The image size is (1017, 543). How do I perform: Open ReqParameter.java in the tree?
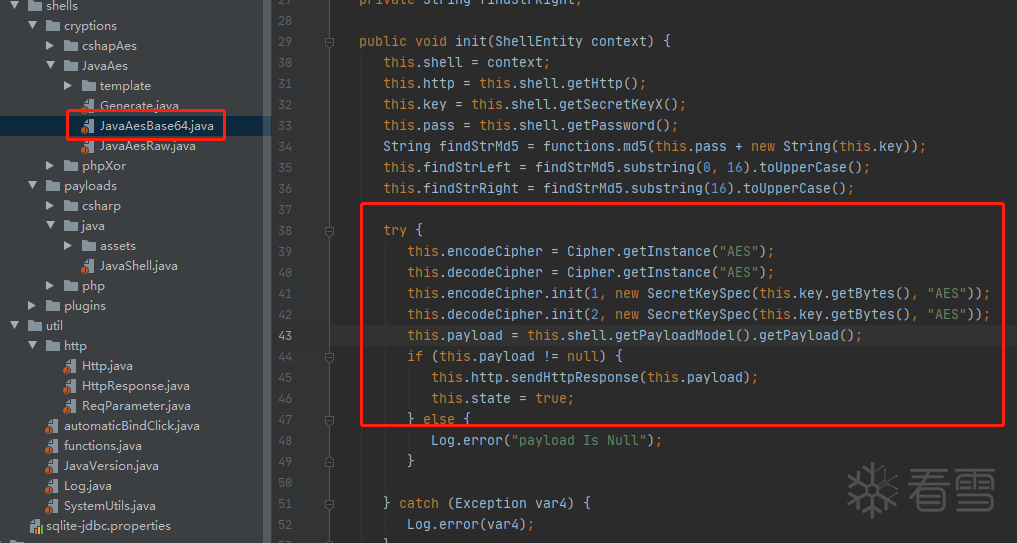click(x=136, y=406)
